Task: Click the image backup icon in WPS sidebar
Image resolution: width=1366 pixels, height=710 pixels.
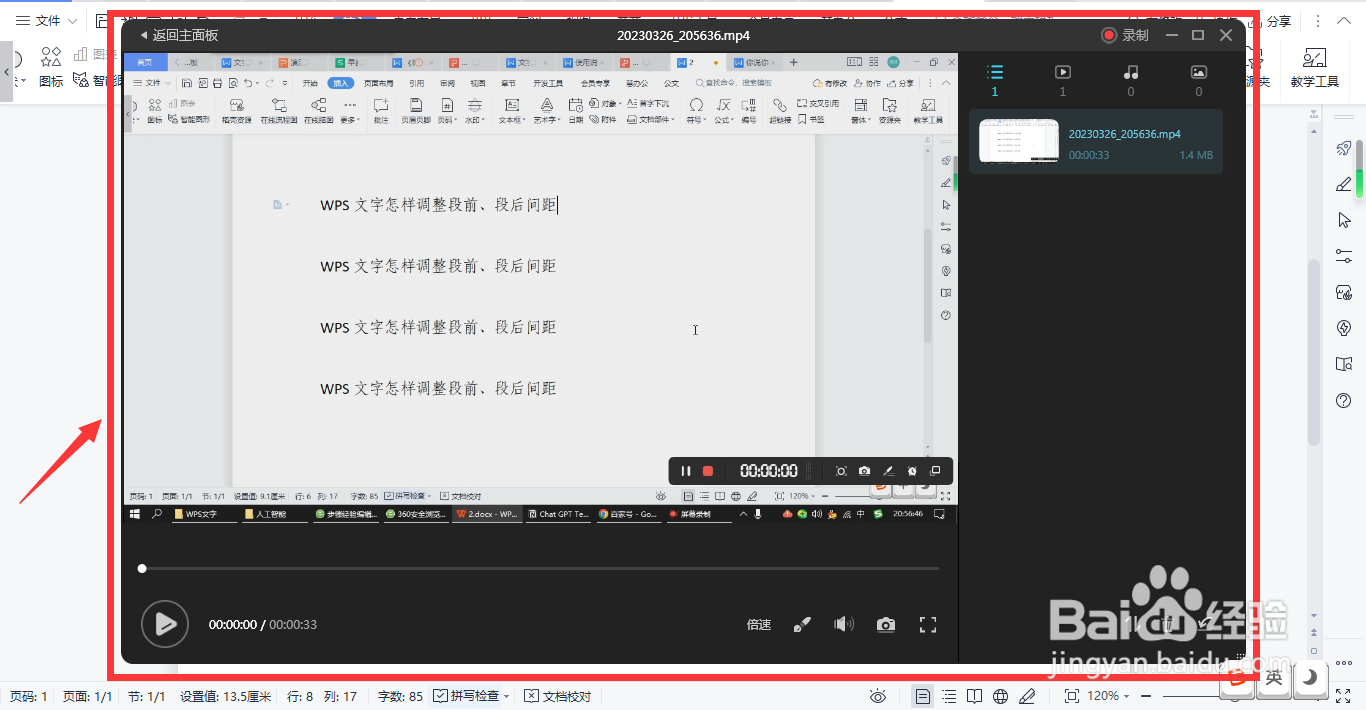Action: coord(1344,292)
